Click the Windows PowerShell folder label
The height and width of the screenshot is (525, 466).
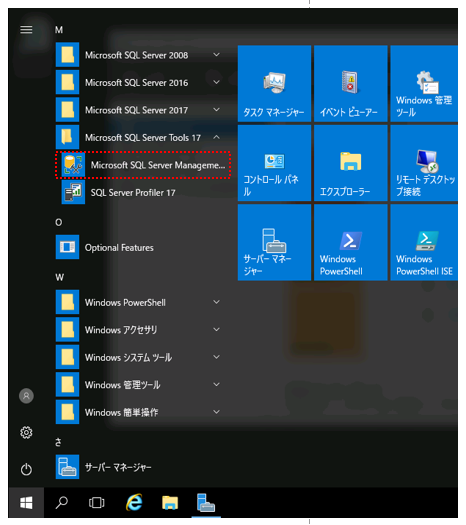point(125,303)
